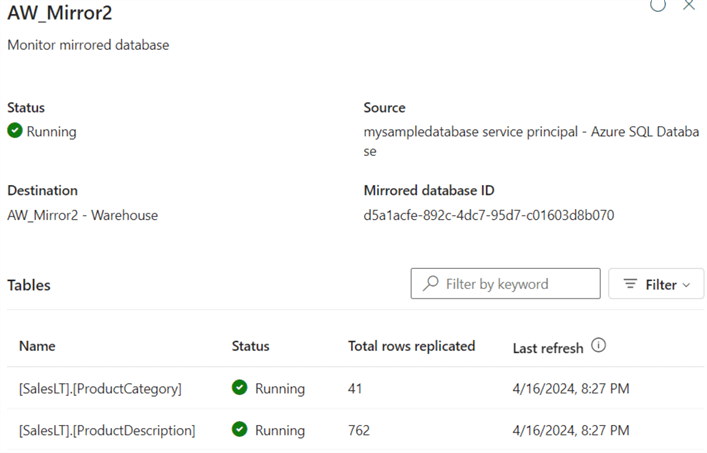Click the green check icon for ProductDescription

[239, 430]
